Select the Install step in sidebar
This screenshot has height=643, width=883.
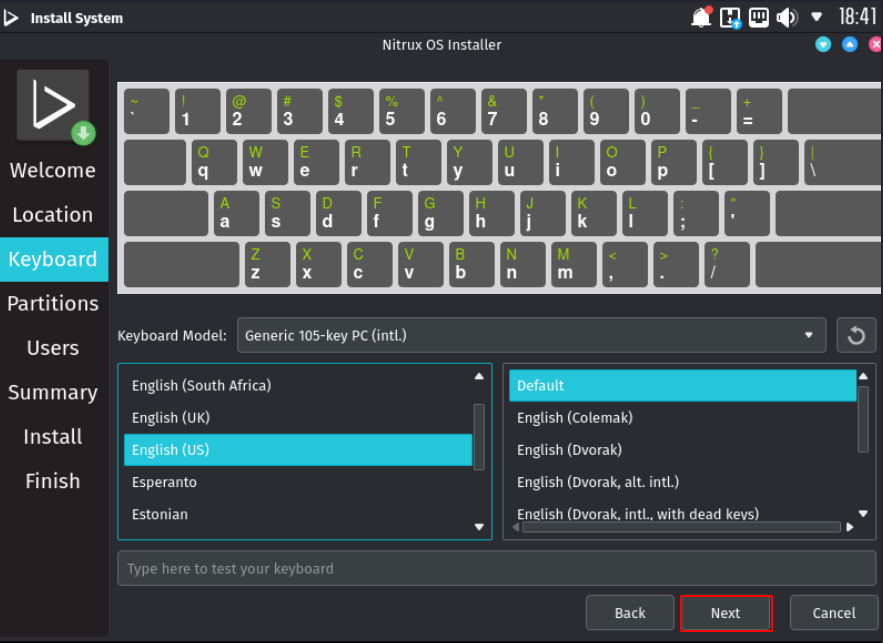(x=53, y=437)
